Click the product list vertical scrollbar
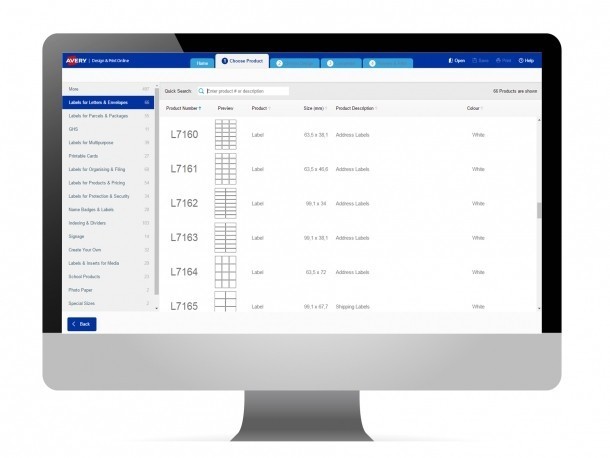Screen dimensions: 610x458 click(538, 210)
